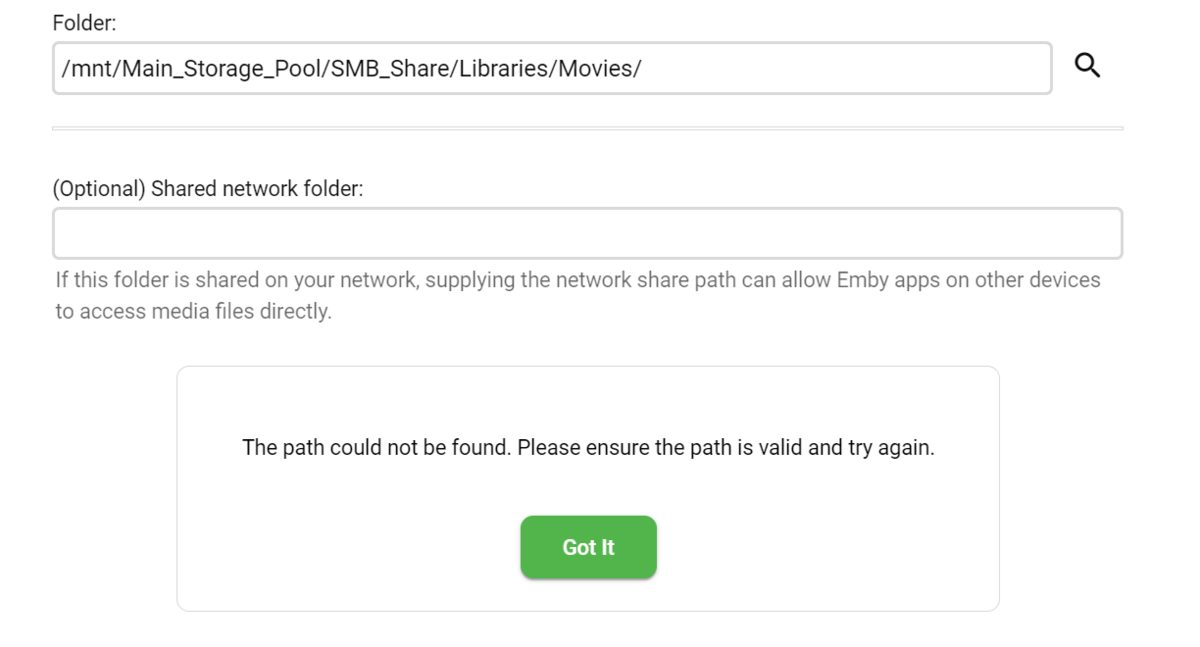Viewport: 1200px width, 647px height.
Task: Click "Shared network folder:" label text
Action: tap(257, 188)
